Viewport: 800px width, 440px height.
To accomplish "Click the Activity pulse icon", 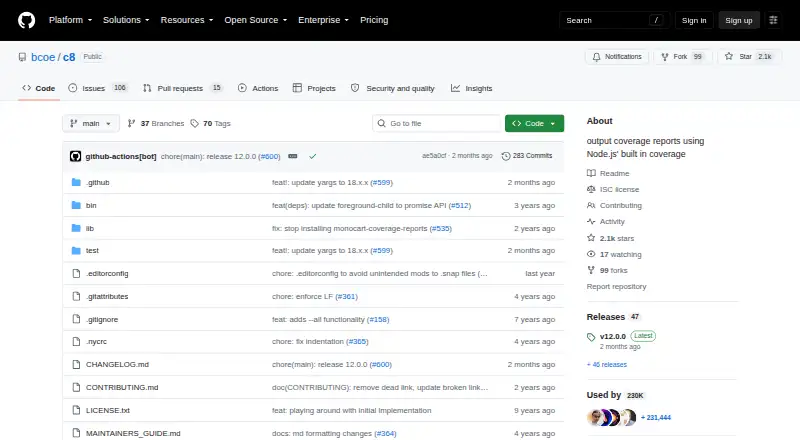I will [591, 222].
